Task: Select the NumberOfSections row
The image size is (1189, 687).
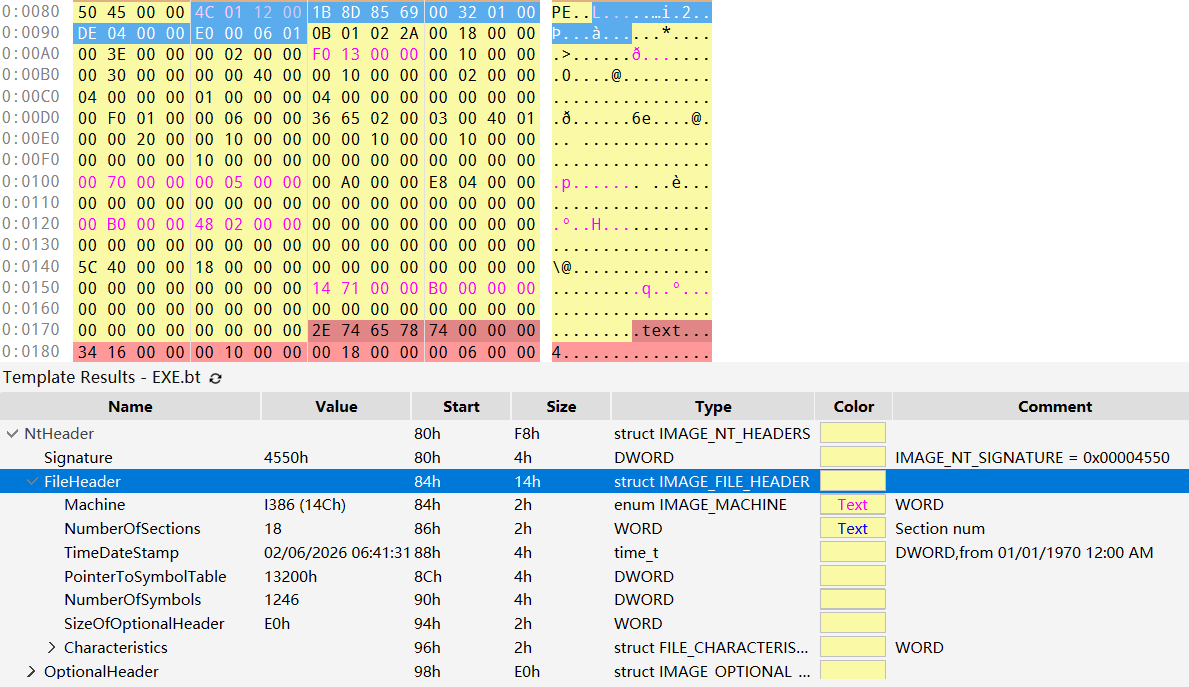Action: click(132, 529)
